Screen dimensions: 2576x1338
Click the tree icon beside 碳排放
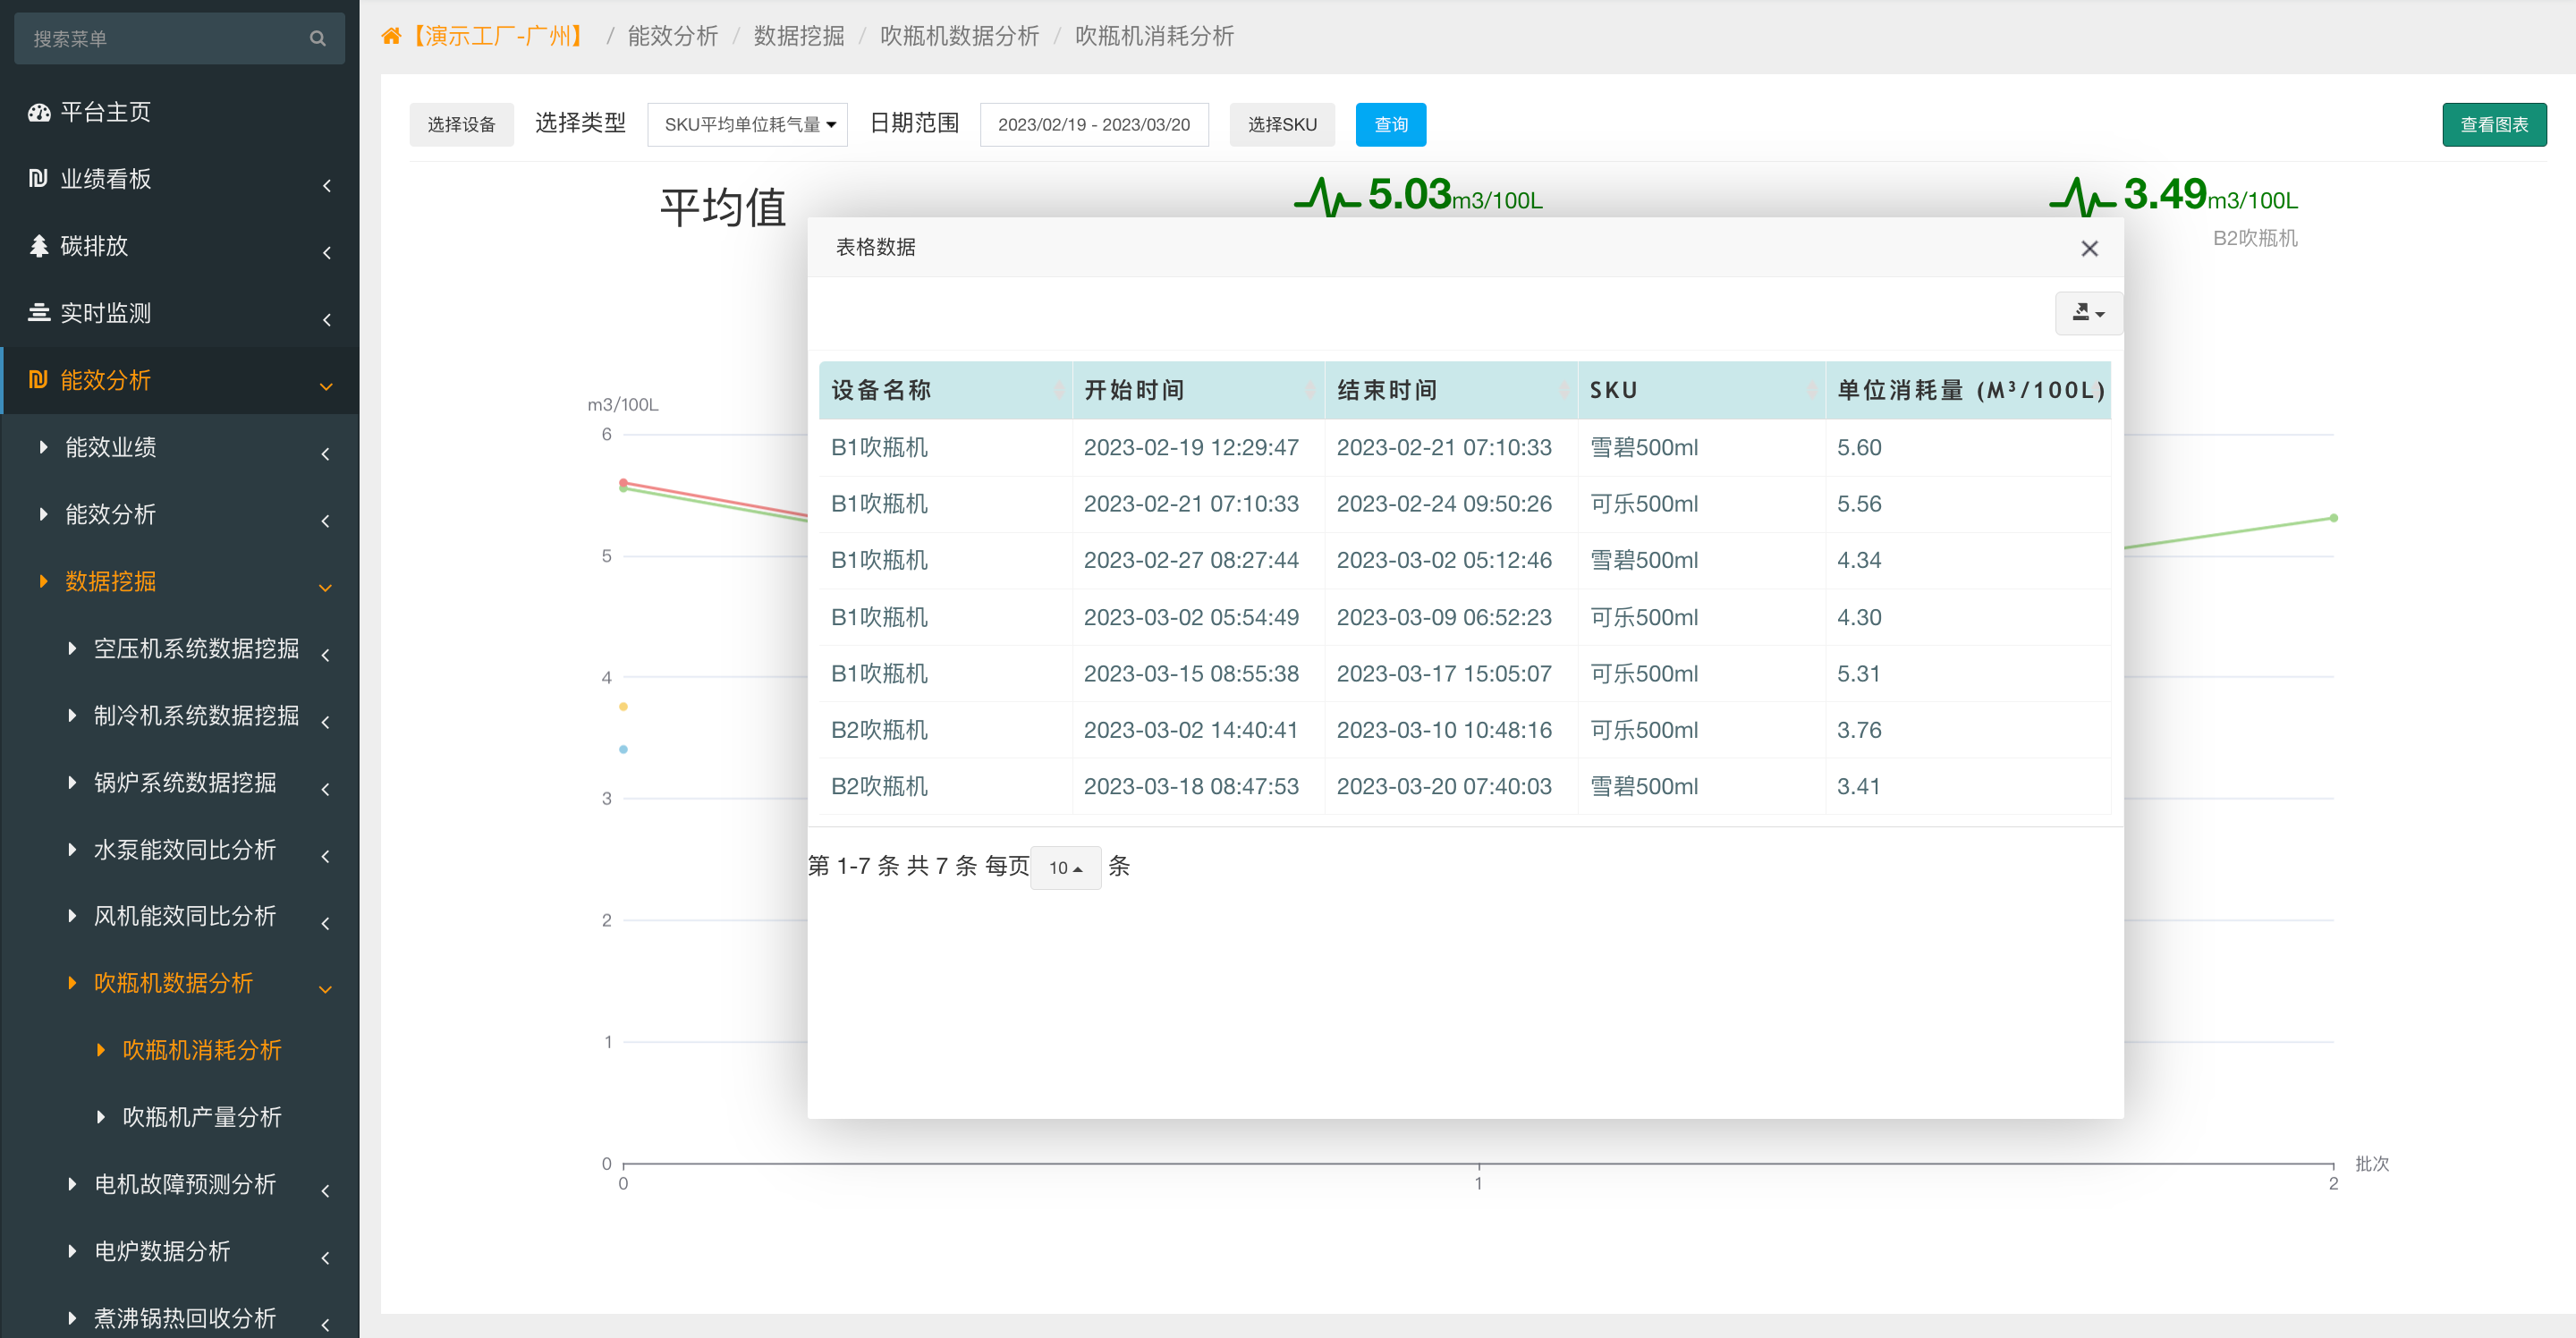(x=38, y=246)
